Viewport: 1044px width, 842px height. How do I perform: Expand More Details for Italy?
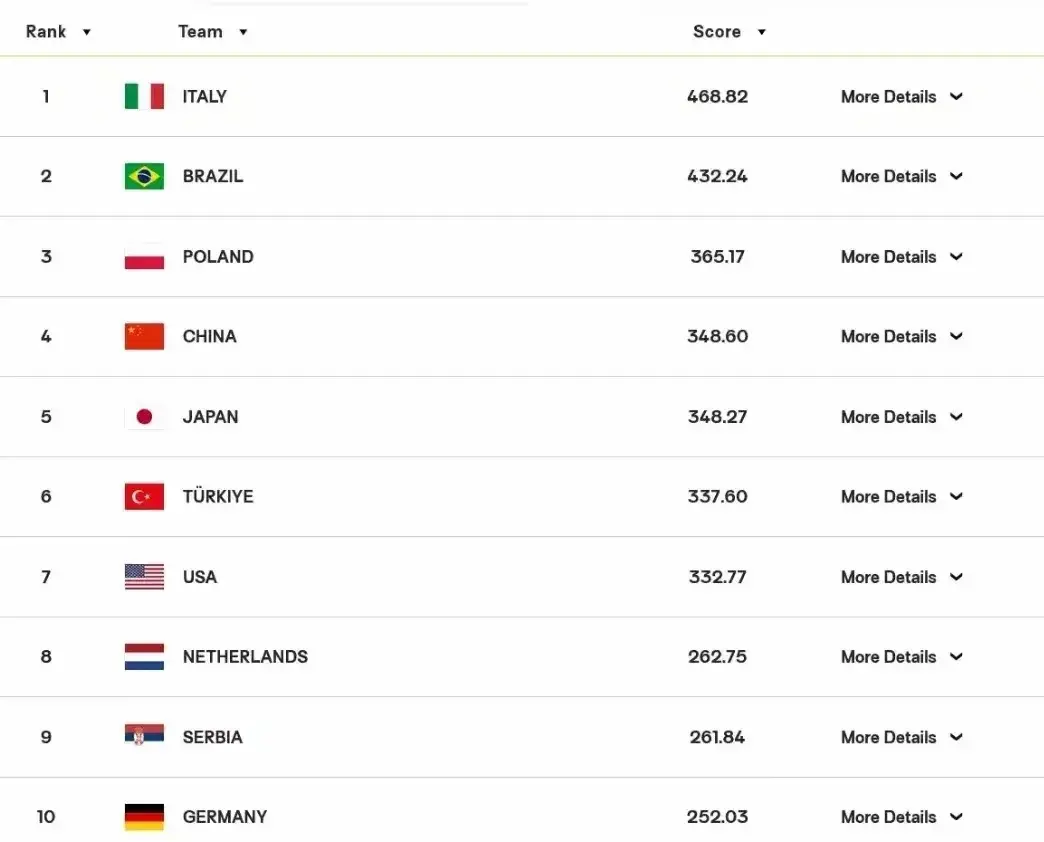click(902, 97)
